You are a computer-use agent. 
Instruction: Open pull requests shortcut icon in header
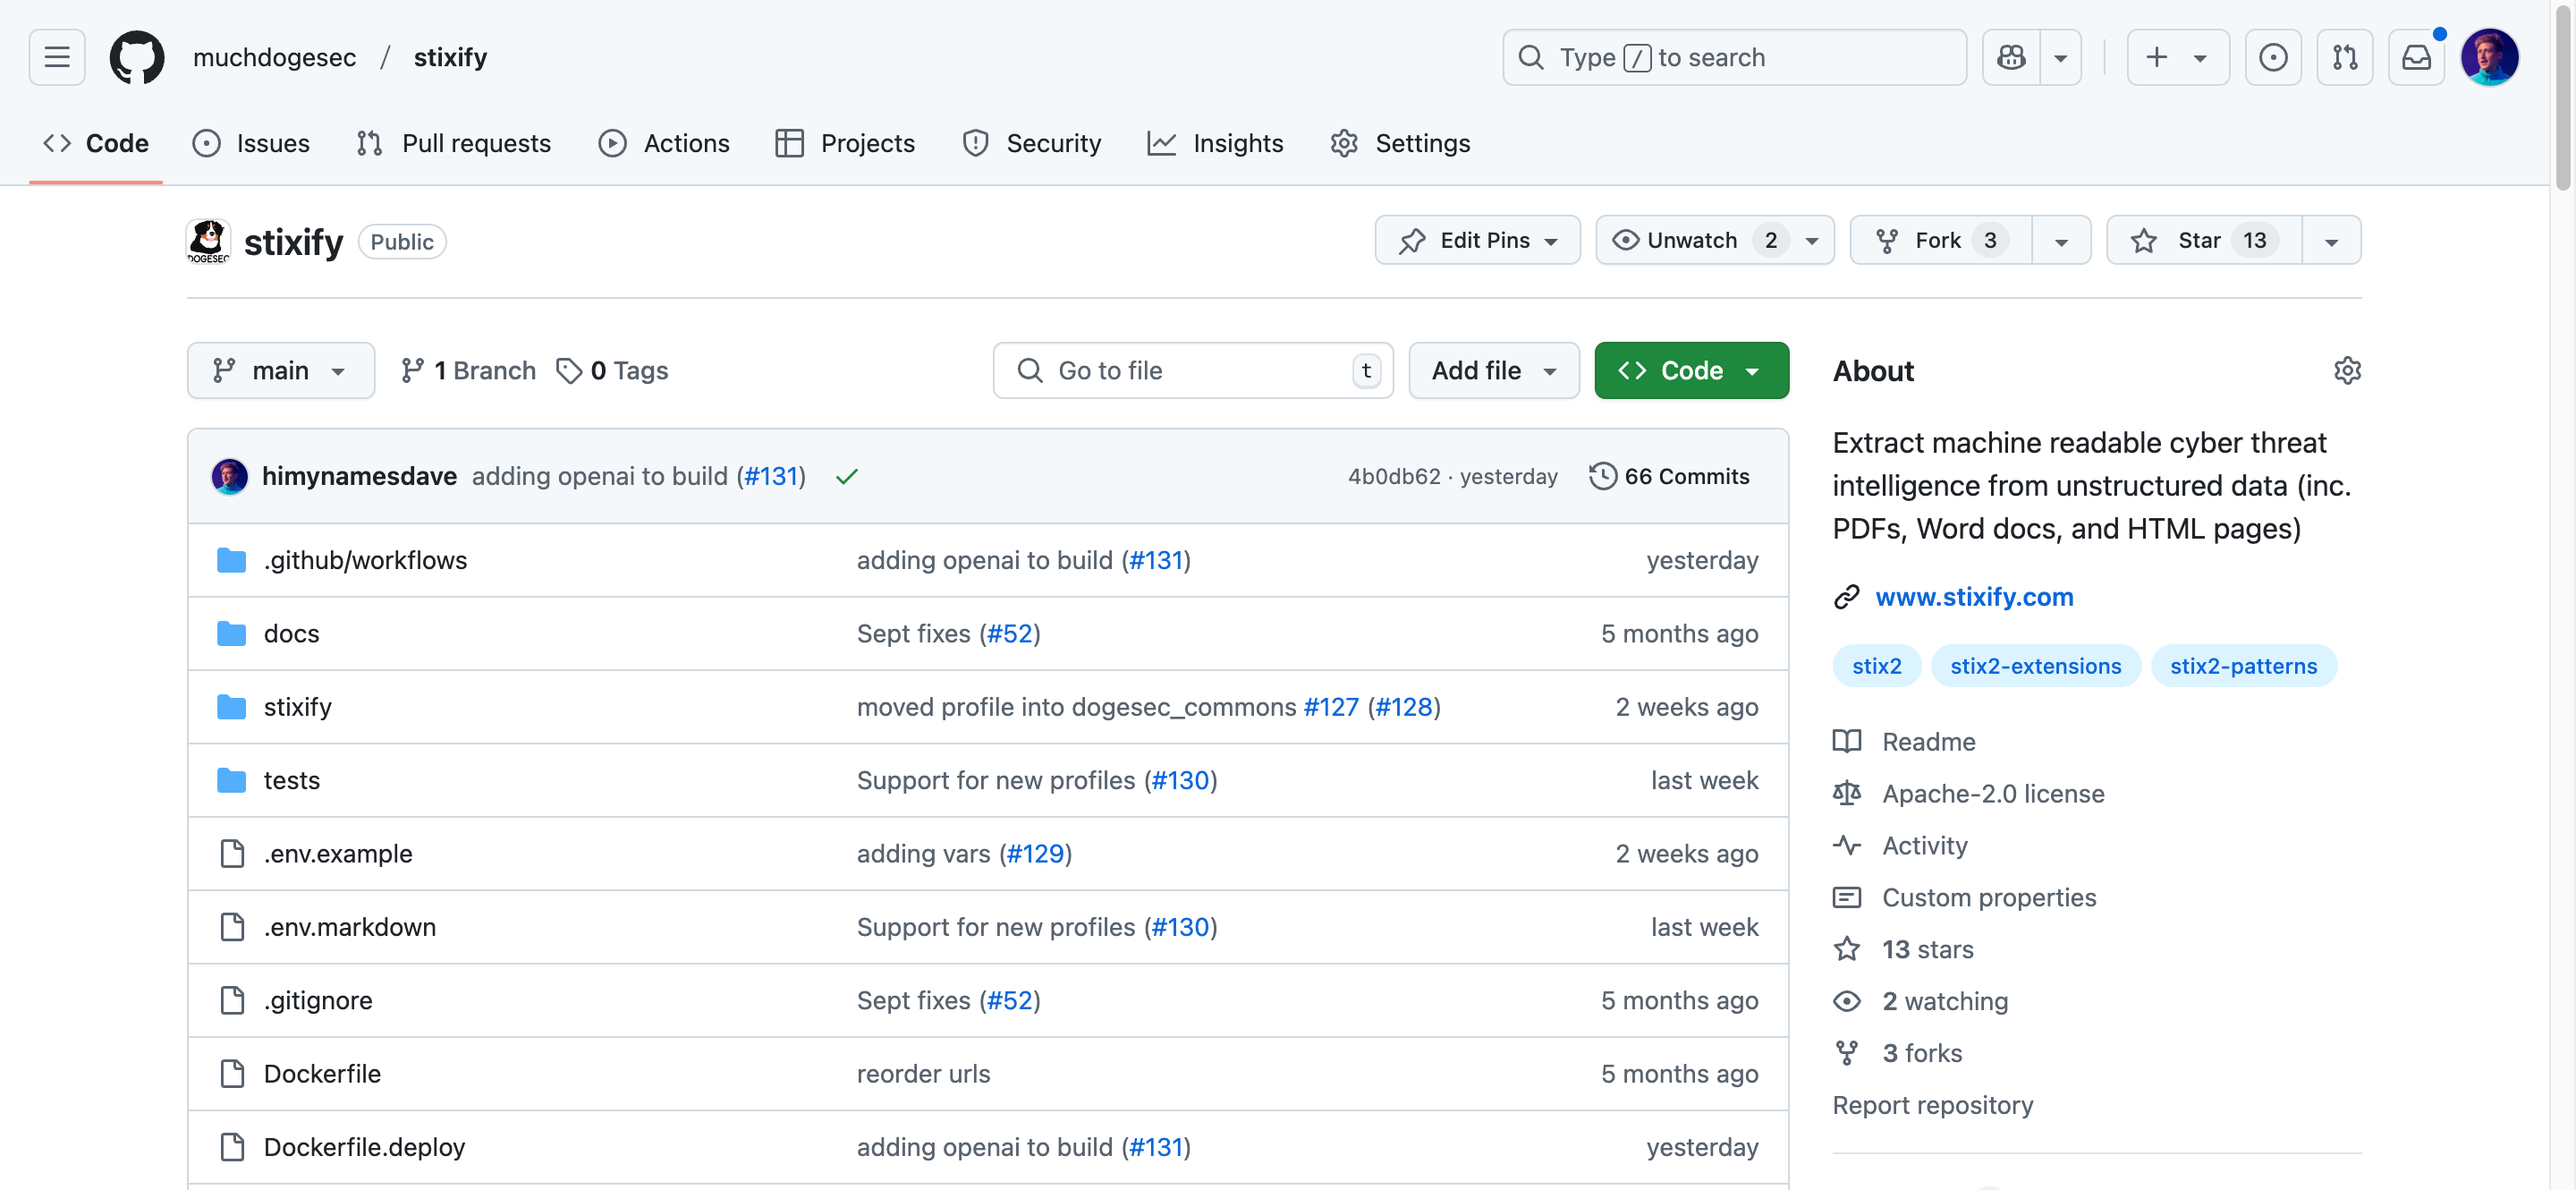click(x=2344, y=57)
